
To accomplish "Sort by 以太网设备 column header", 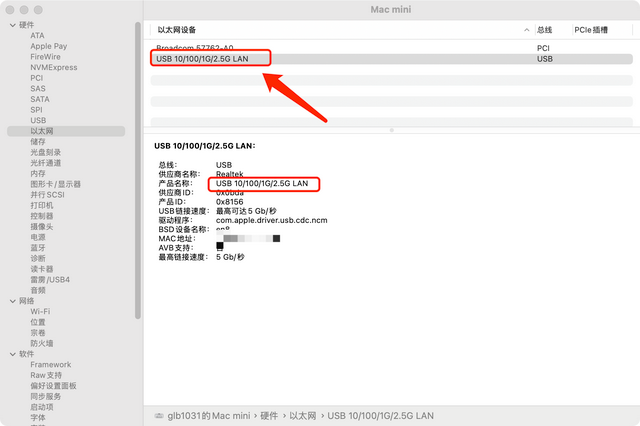I will tap(177, 30).
